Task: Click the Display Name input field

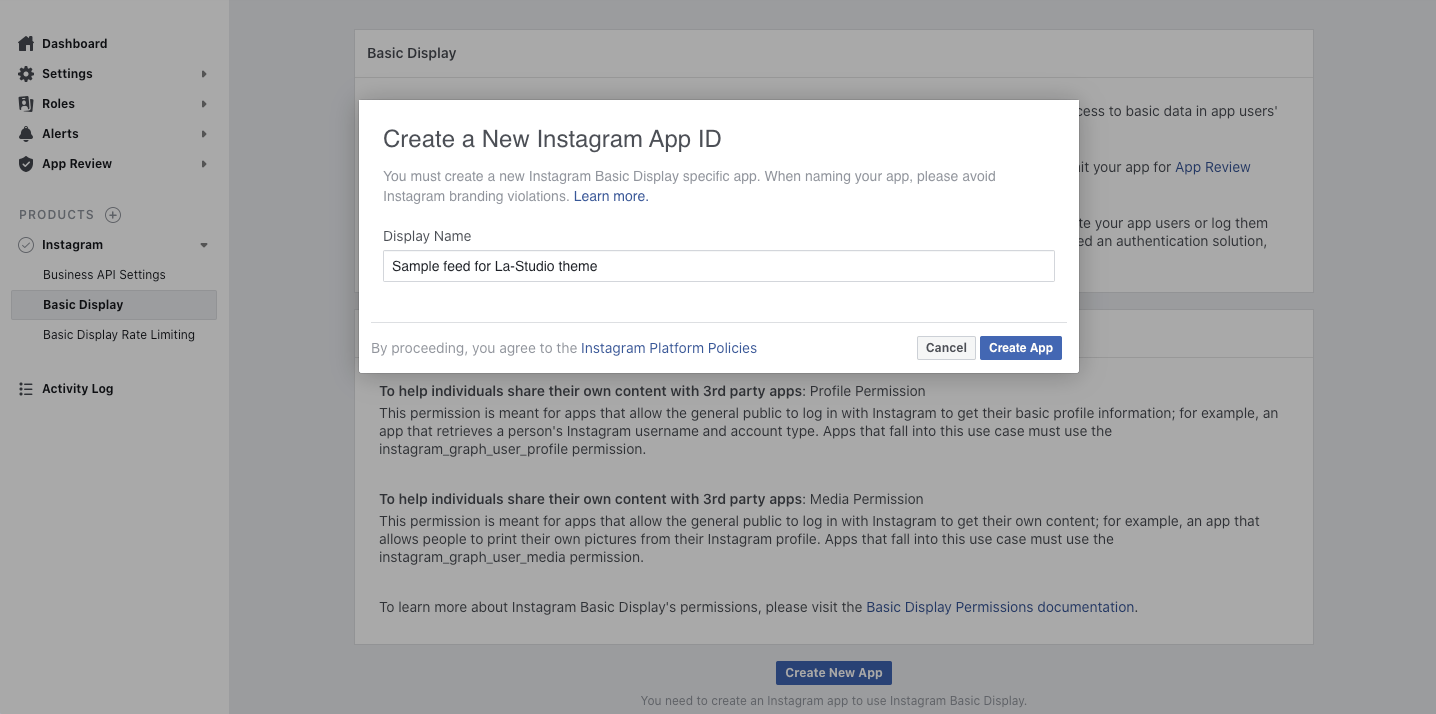Action: 718,266
